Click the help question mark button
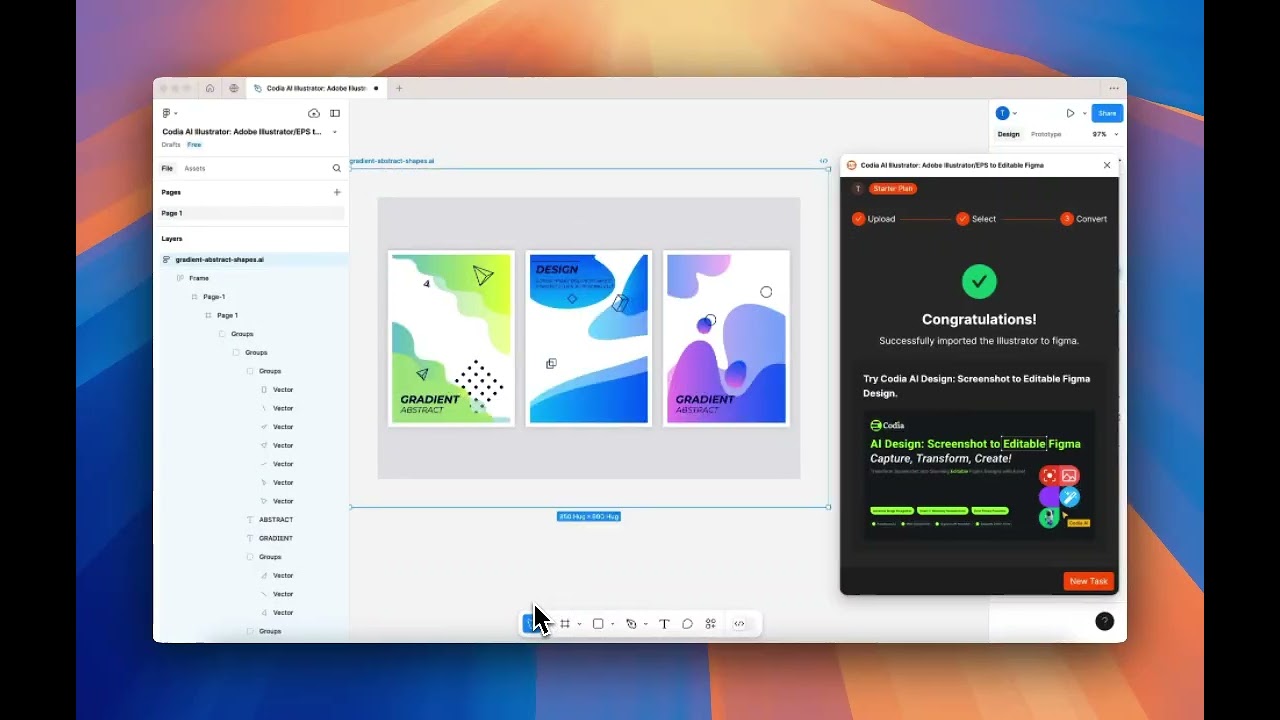The width and height of the screenshot is (1280, 720). point(1104,621)
